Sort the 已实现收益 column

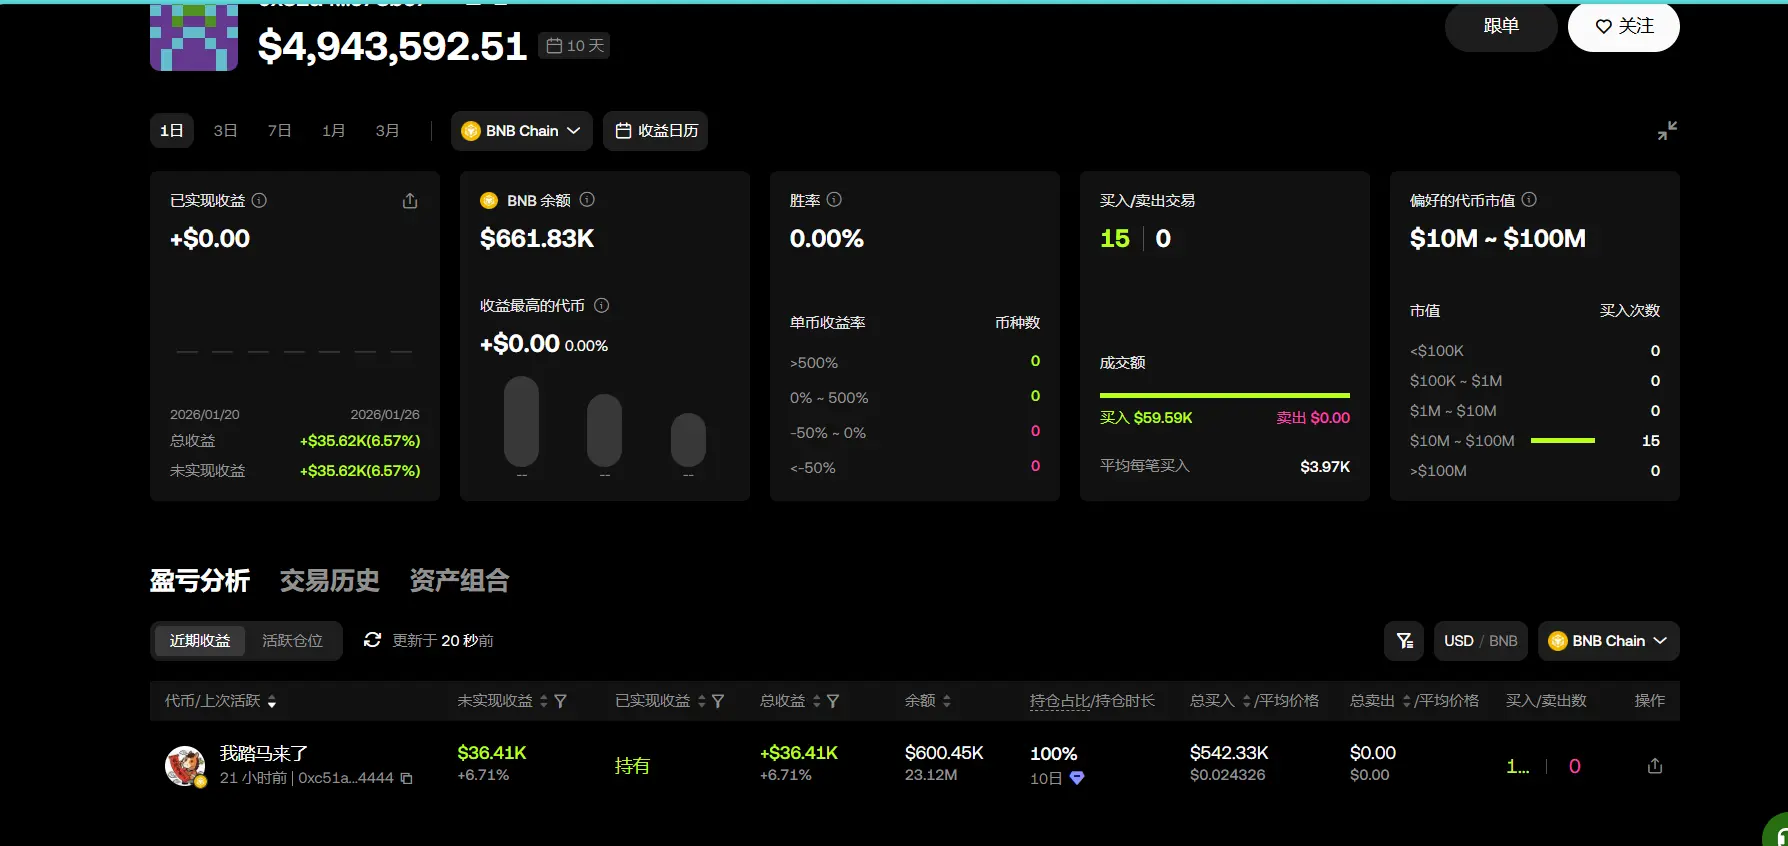coord(702,702)
